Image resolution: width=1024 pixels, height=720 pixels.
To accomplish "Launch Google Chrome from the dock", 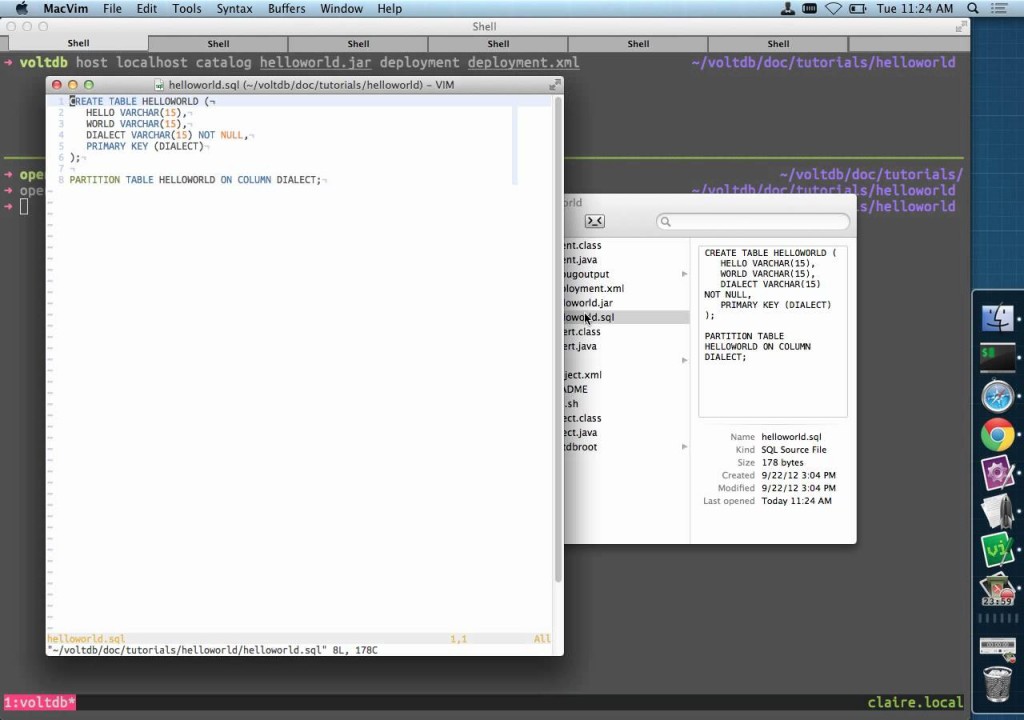I will coord(997,435).
